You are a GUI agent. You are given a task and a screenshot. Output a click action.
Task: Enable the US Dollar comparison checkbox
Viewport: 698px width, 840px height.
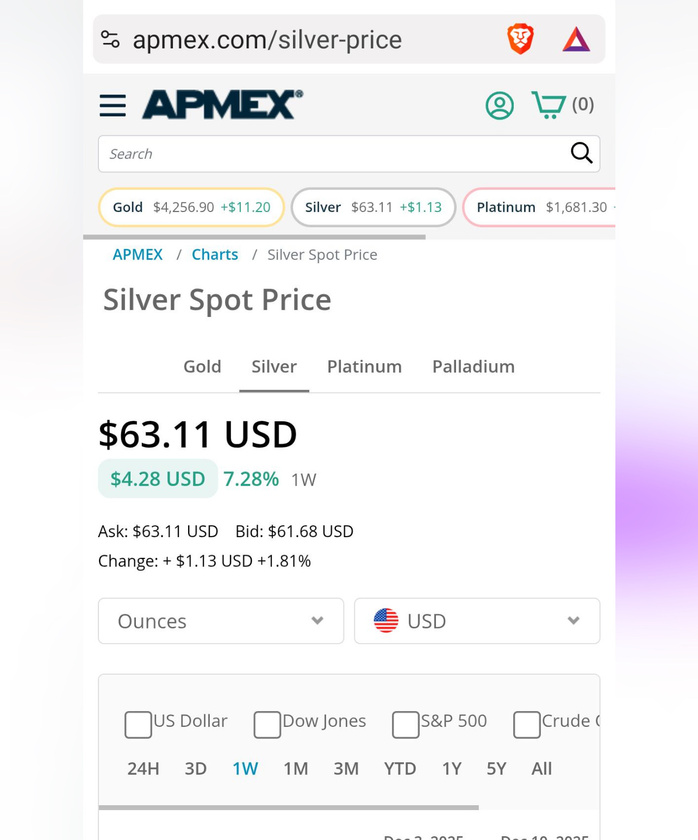point(138,724)
